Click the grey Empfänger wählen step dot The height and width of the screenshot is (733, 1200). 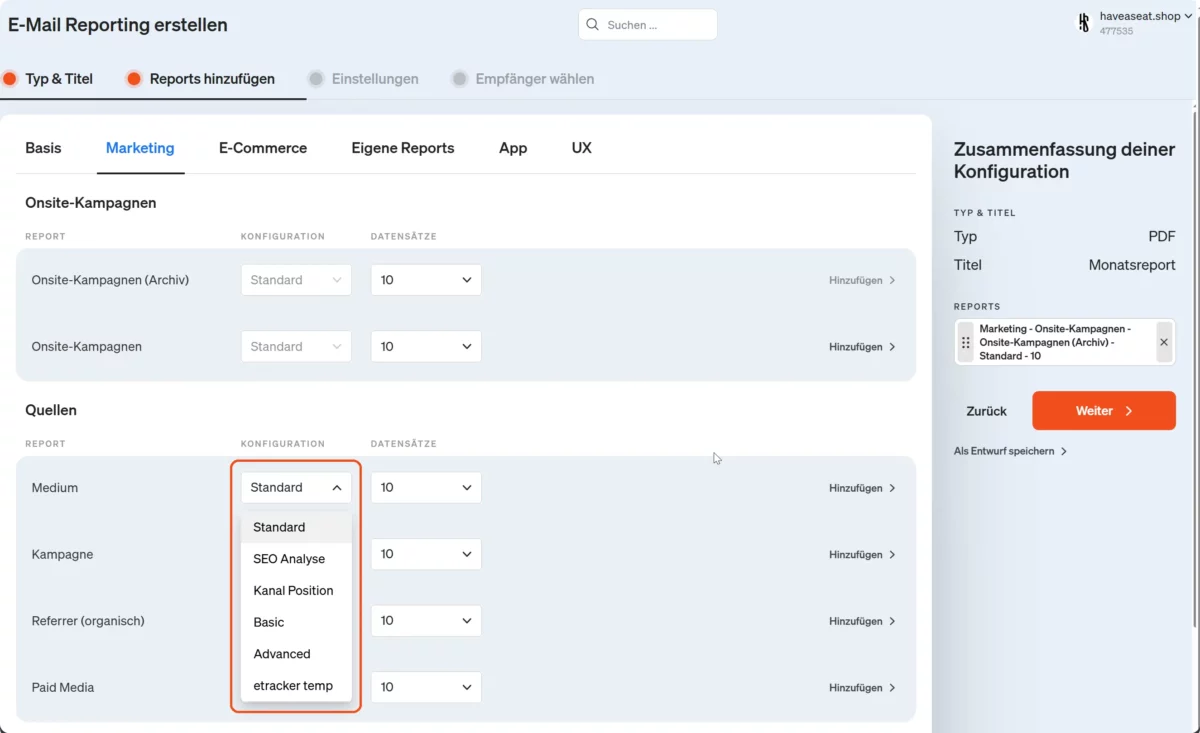point(459,79)
